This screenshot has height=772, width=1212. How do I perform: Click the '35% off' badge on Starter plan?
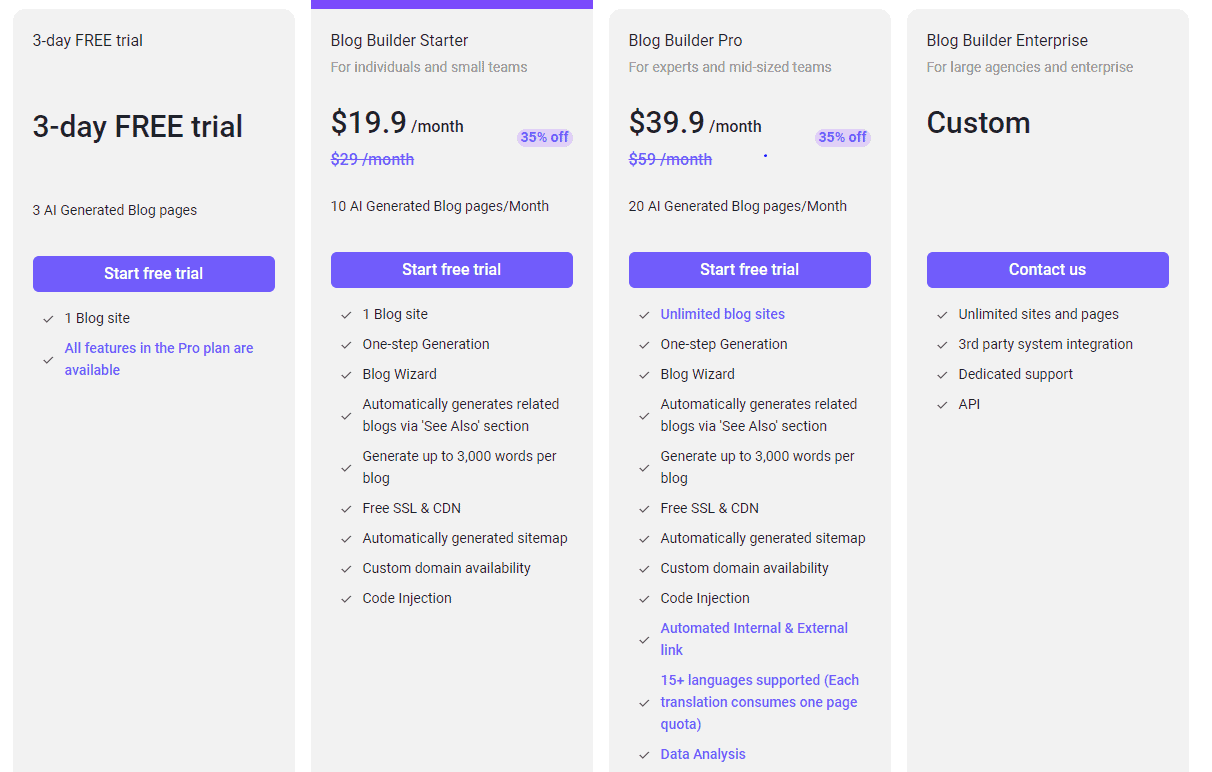click(545, 137)
